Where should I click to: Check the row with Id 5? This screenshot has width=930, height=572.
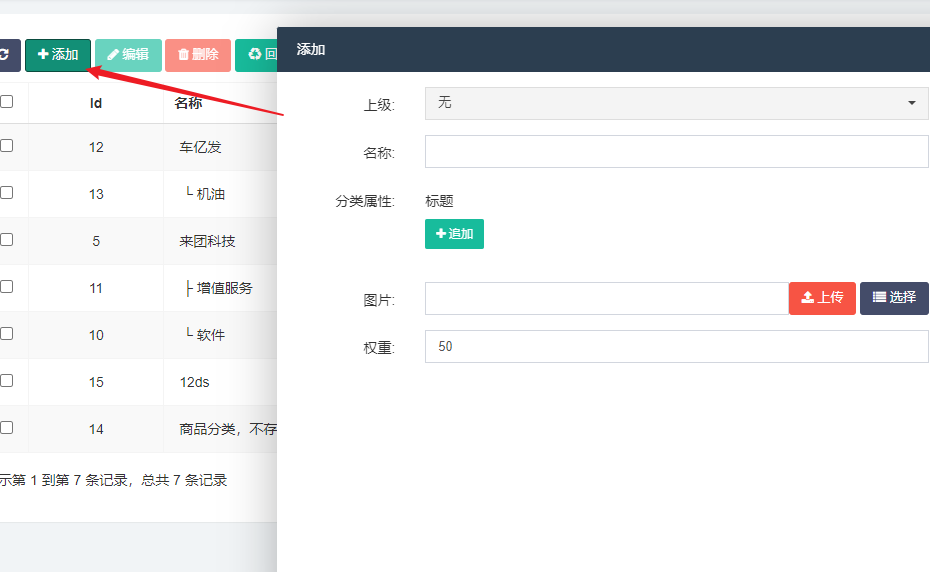(7, 240)
